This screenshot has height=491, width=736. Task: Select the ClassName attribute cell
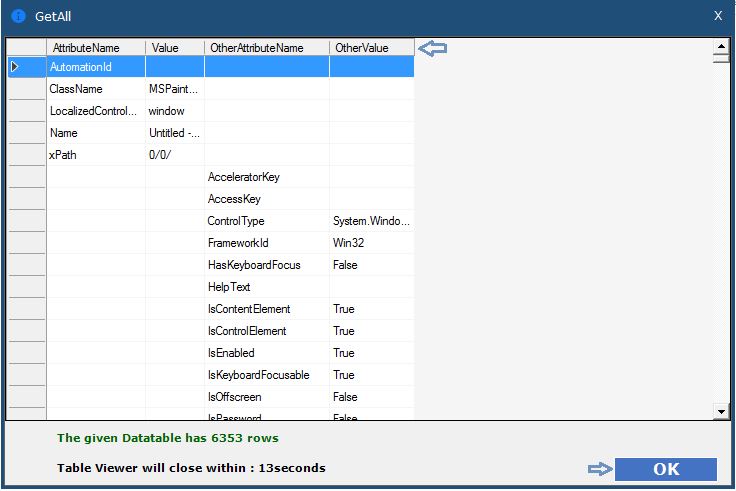click(95, 89)
